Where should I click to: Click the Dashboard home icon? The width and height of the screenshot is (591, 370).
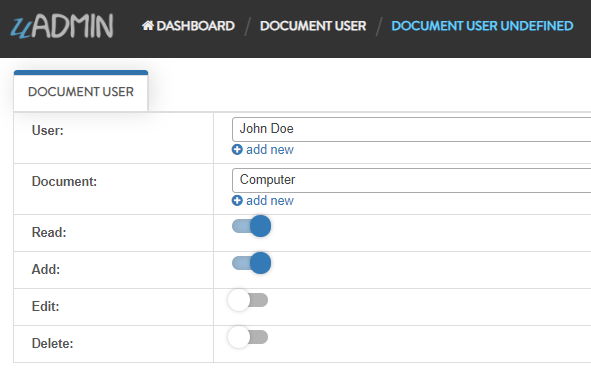tap(148, 26)
